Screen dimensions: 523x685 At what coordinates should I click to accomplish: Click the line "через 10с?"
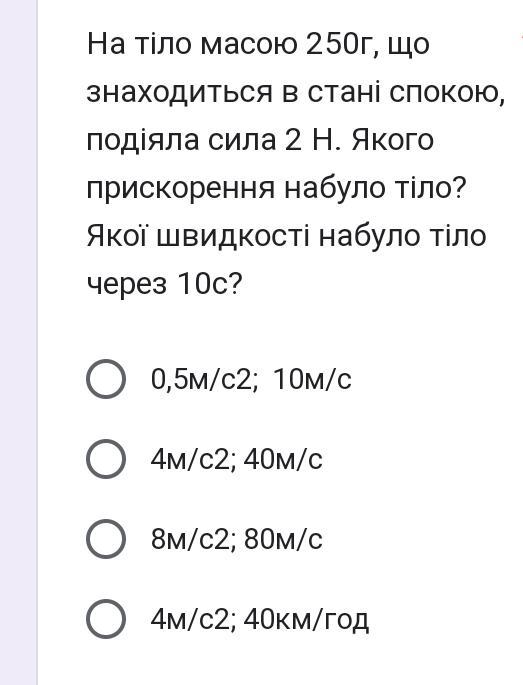click(164, 284)
